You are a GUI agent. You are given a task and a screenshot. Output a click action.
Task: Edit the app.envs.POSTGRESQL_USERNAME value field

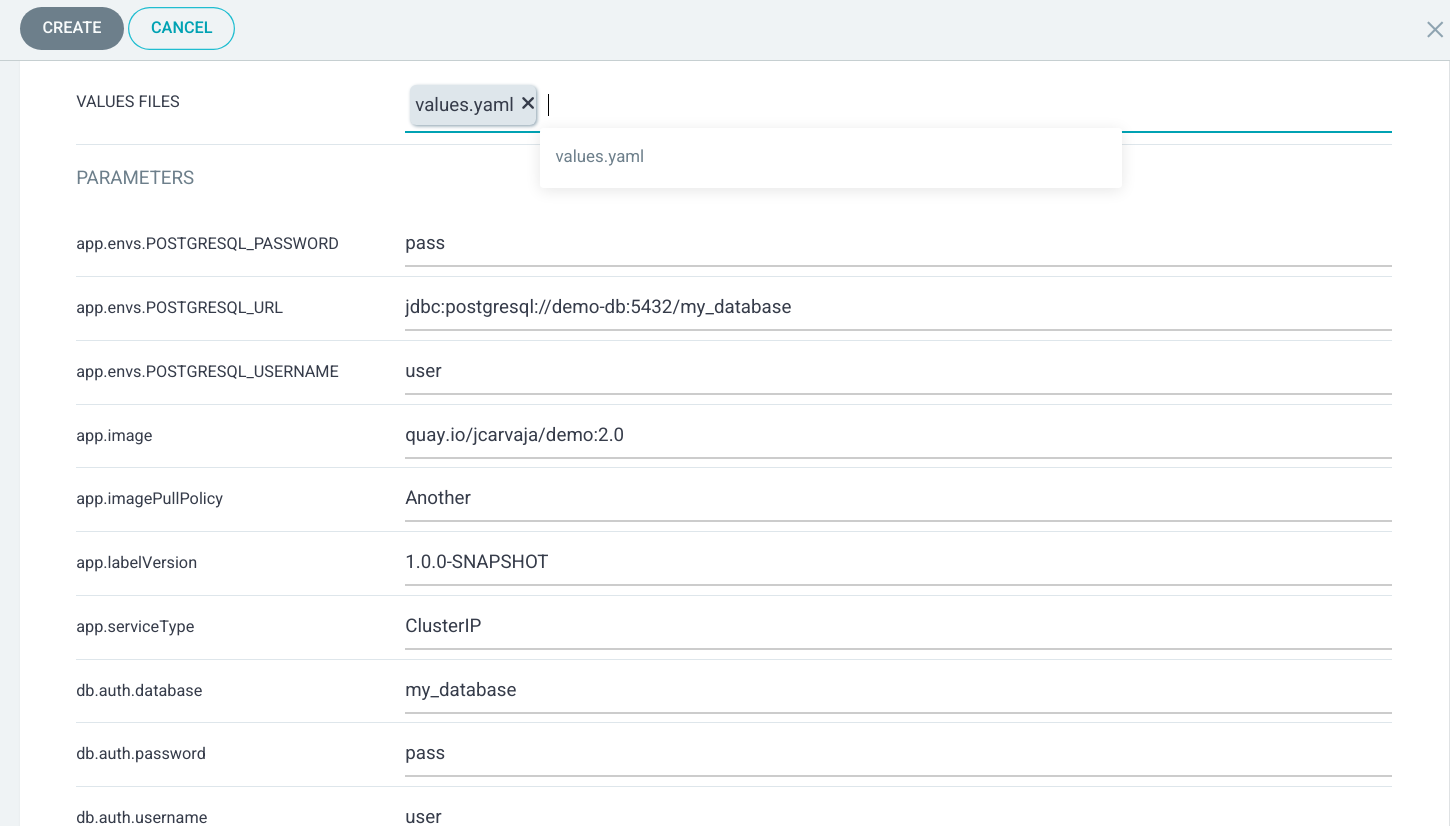(898, 371)
